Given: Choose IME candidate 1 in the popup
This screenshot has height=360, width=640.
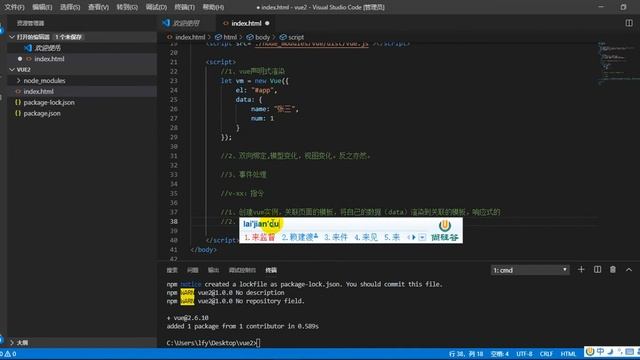Looking at the screenshot, I should pos(260,237).
